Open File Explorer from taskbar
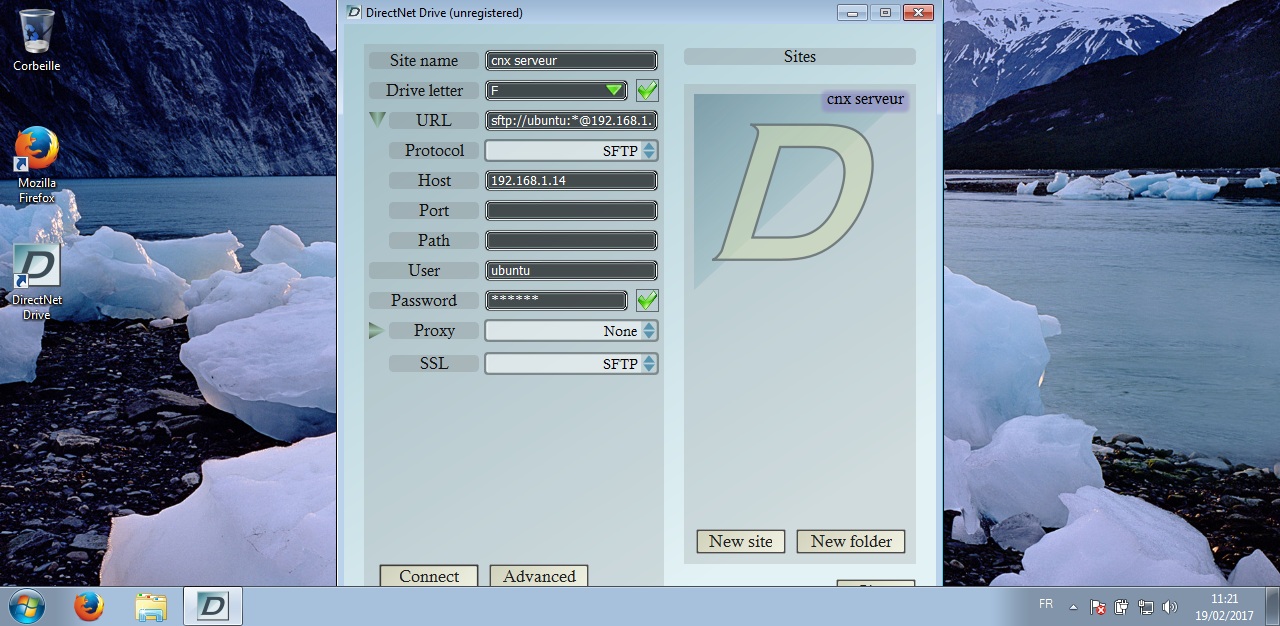The height and width of the screenshot is (626, 1280). point(151,606)
